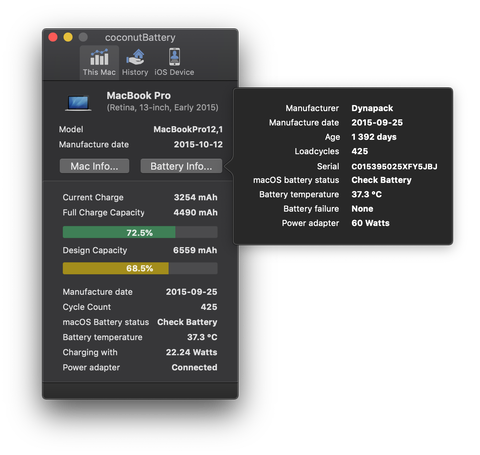Close the coconutBattery window
This screenshot has height=455, width=480.
pos(53,37)
